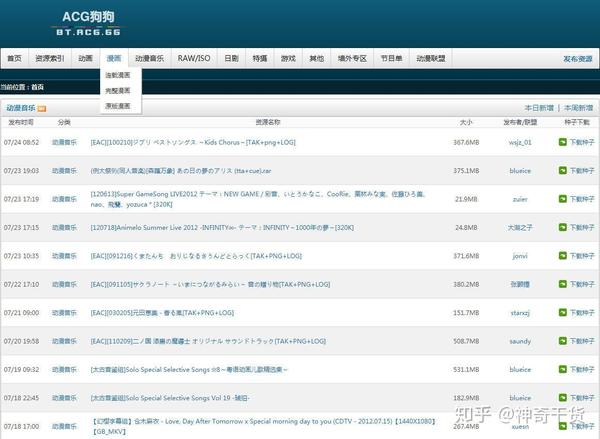Image resolution: width=600 pixels, height=439 pixels.
Task: Click the download icon for the 24.8MB Animelo torrent
Action: coord(562,227)
